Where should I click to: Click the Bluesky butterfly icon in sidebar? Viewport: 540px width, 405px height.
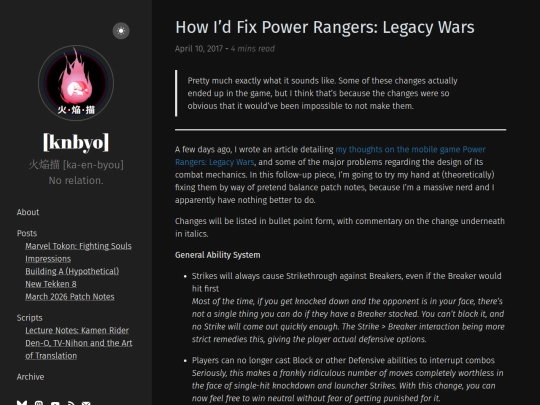click(22, 403)
